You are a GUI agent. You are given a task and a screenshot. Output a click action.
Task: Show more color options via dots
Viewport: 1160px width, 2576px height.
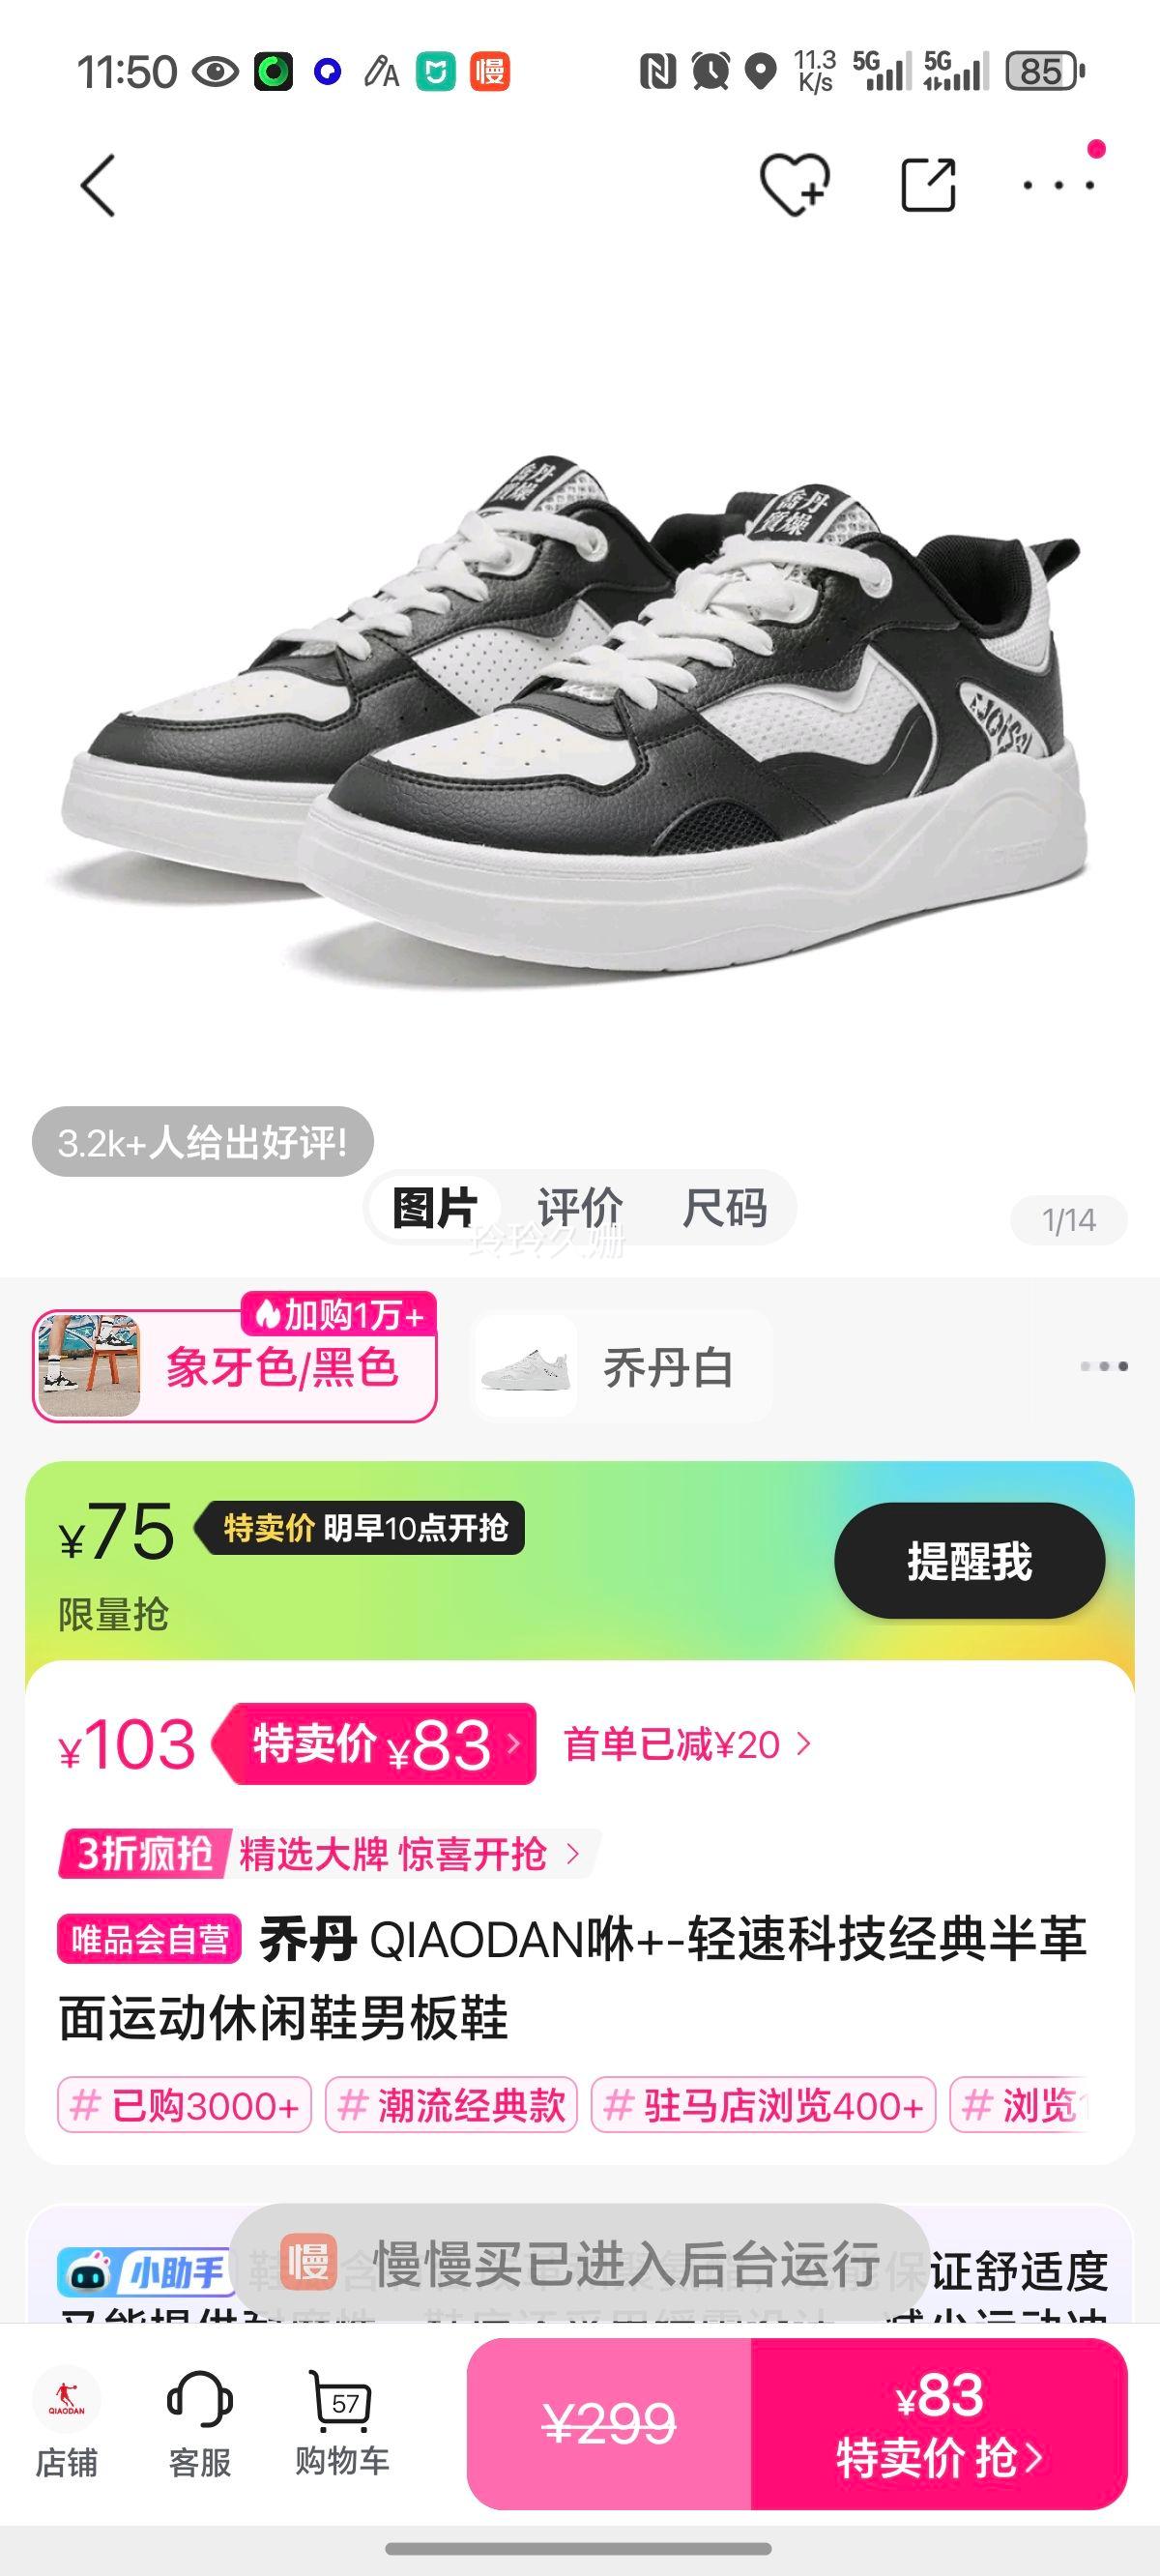pos(1104,1366)
